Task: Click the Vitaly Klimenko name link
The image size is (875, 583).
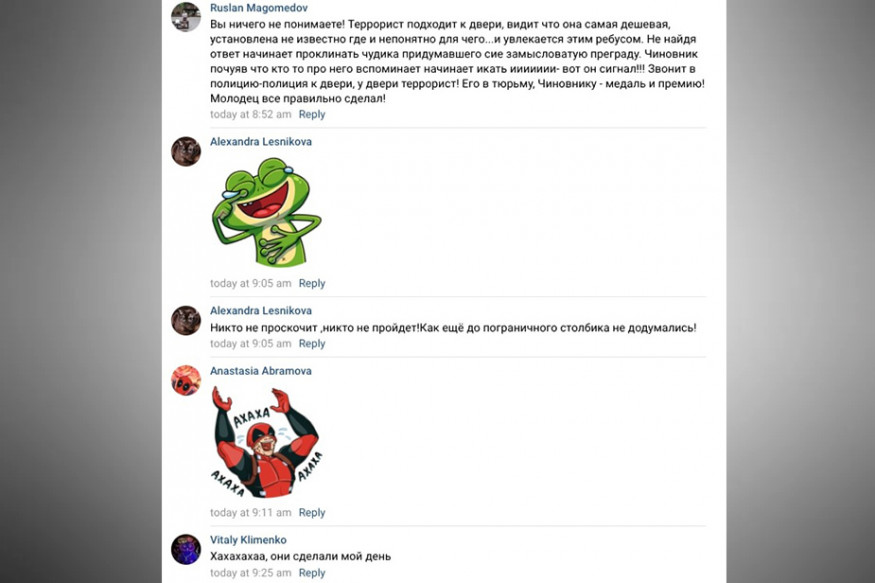Action: [x=248, y=540]
